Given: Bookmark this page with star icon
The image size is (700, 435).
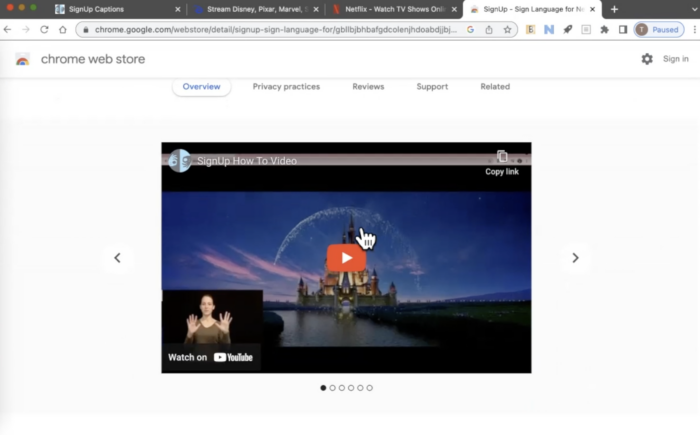Looking at the screenshot, I should pos(507,29).
